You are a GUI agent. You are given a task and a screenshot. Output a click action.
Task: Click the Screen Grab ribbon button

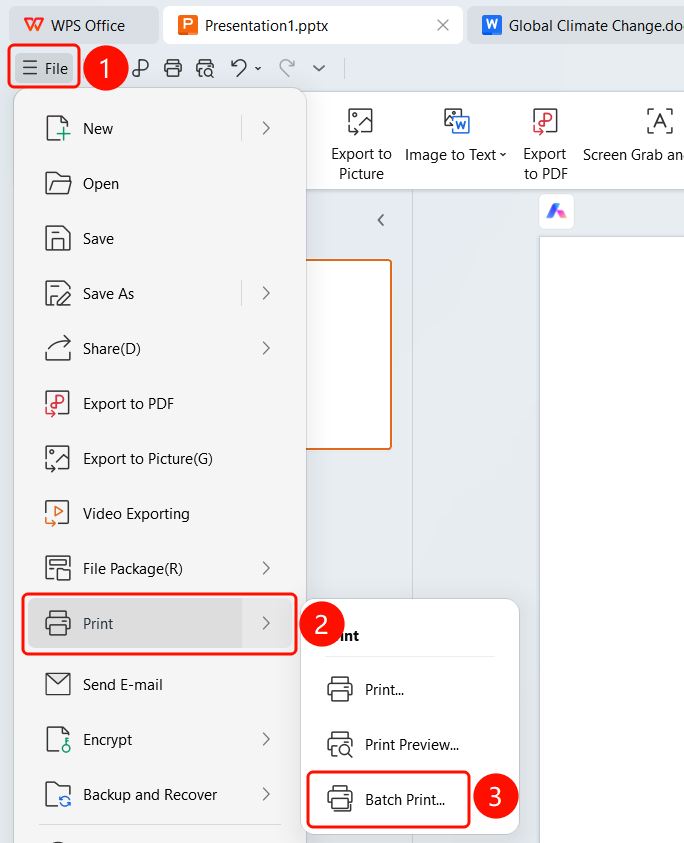click(x=632, y=134)
